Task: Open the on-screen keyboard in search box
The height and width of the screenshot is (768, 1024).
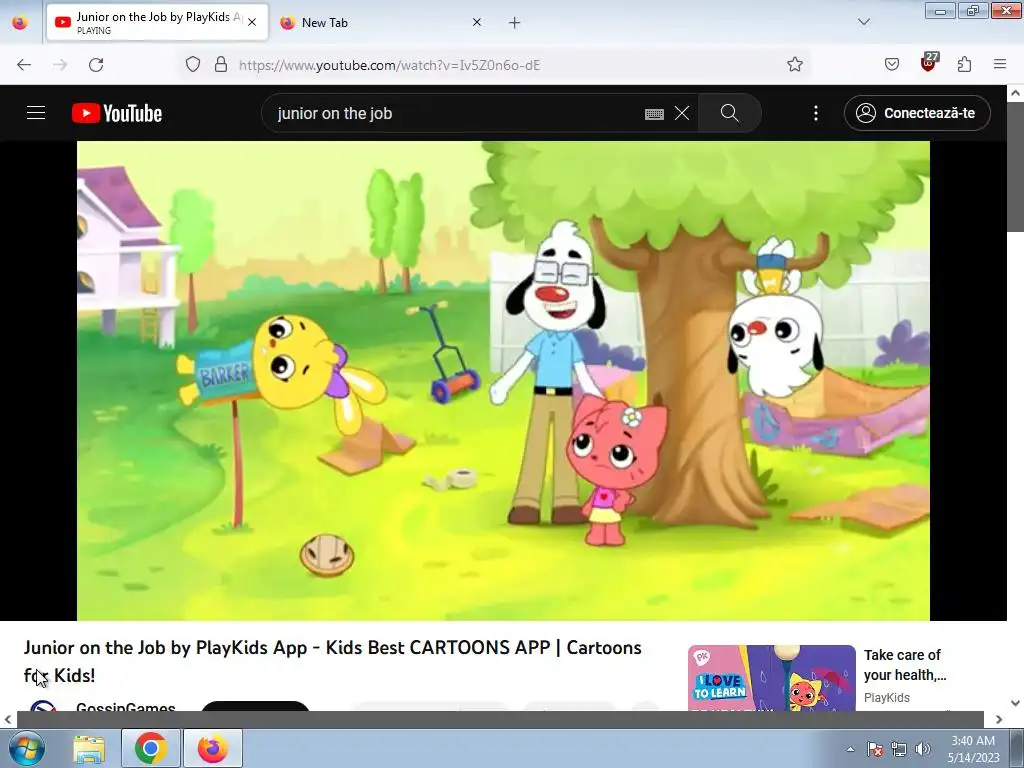Action: [x=654, y=114]
